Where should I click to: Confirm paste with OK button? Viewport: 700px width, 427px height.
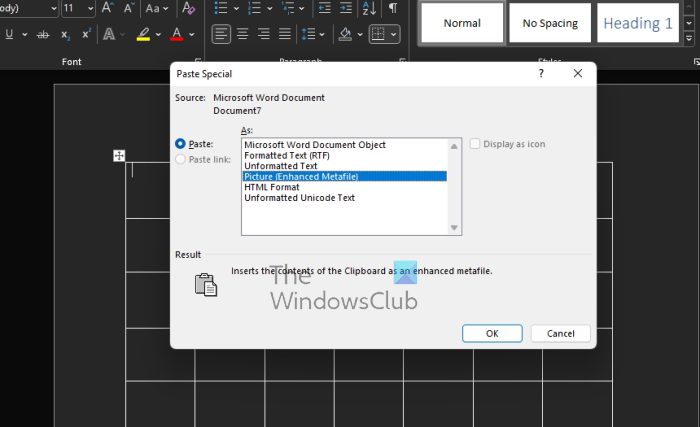(492, 333)
